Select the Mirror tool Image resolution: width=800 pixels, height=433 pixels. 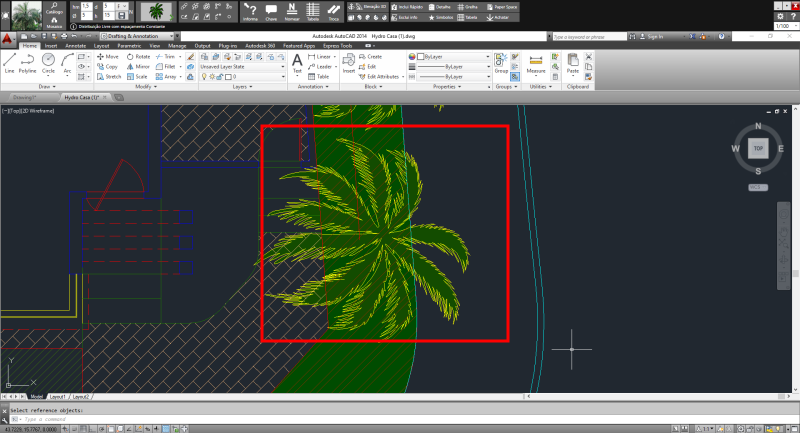[x=138, y=67]
